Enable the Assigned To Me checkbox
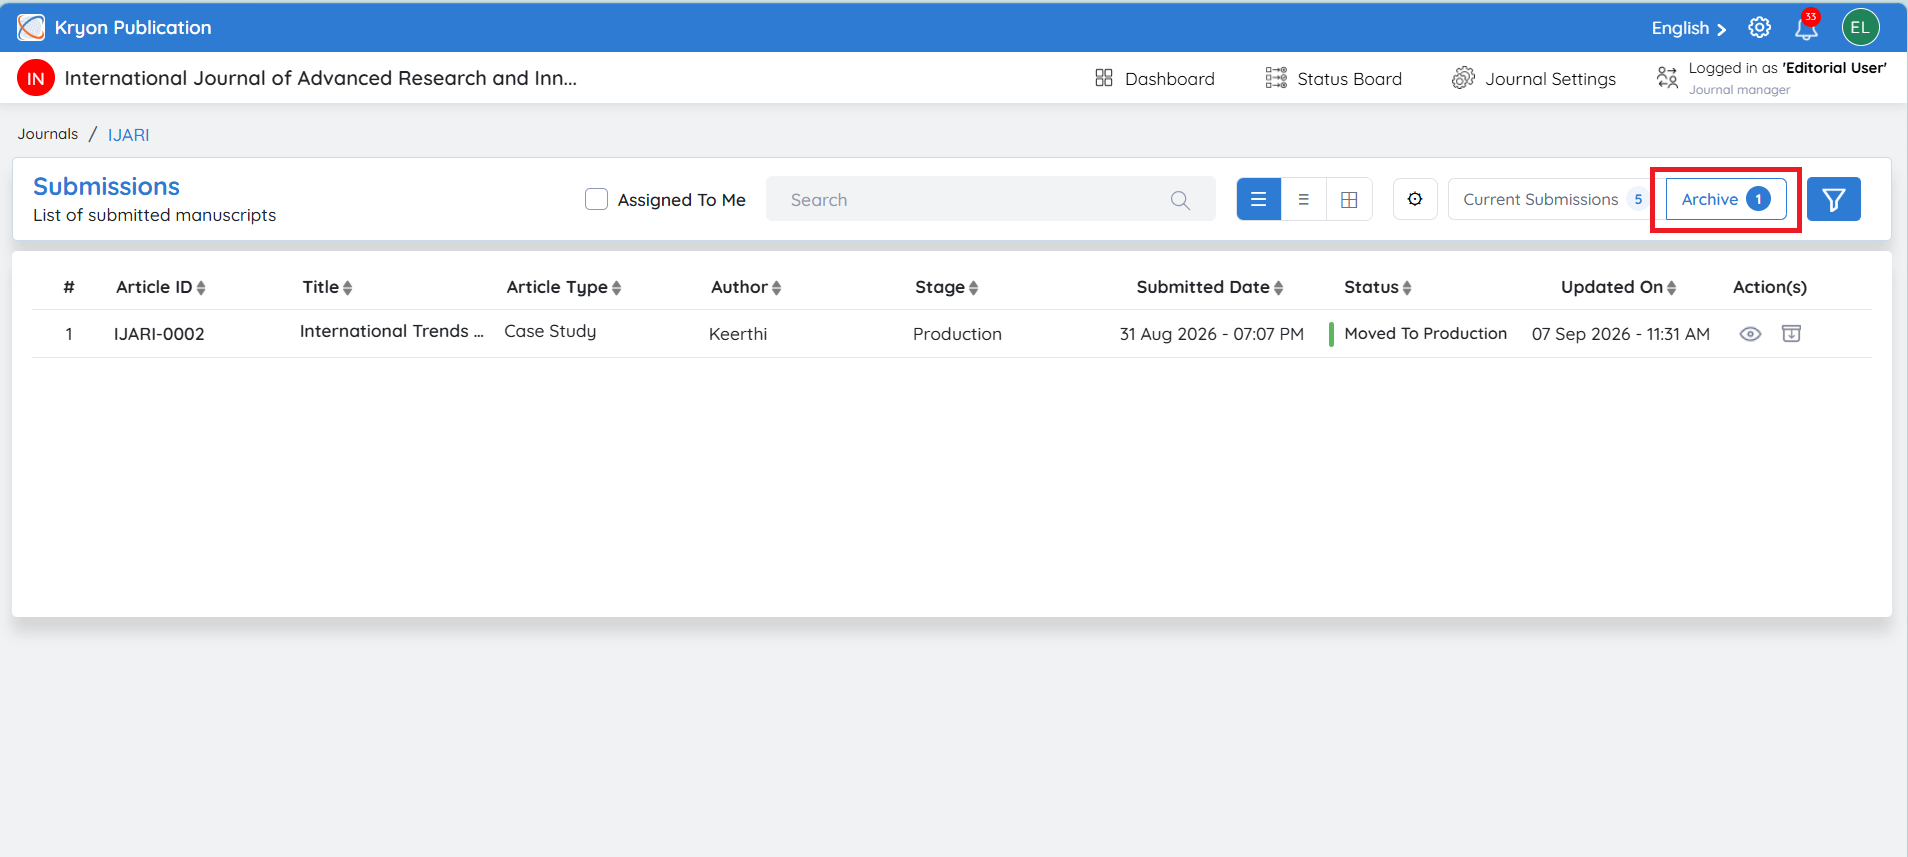 pos(596,199)
